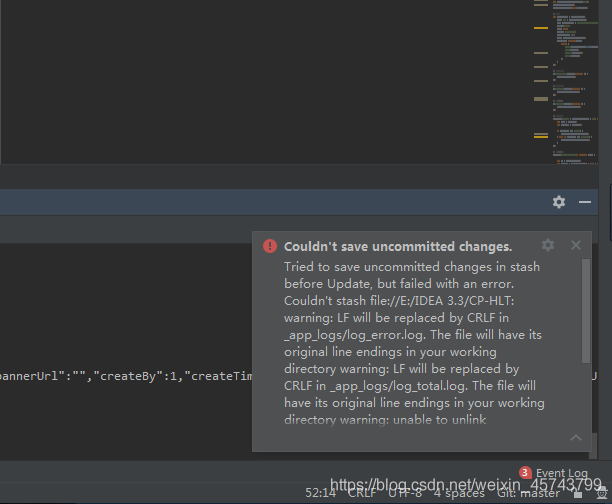Hide the tool window with minus icon
This screenshot has height=504, width=612.
[x=585, y=202]
